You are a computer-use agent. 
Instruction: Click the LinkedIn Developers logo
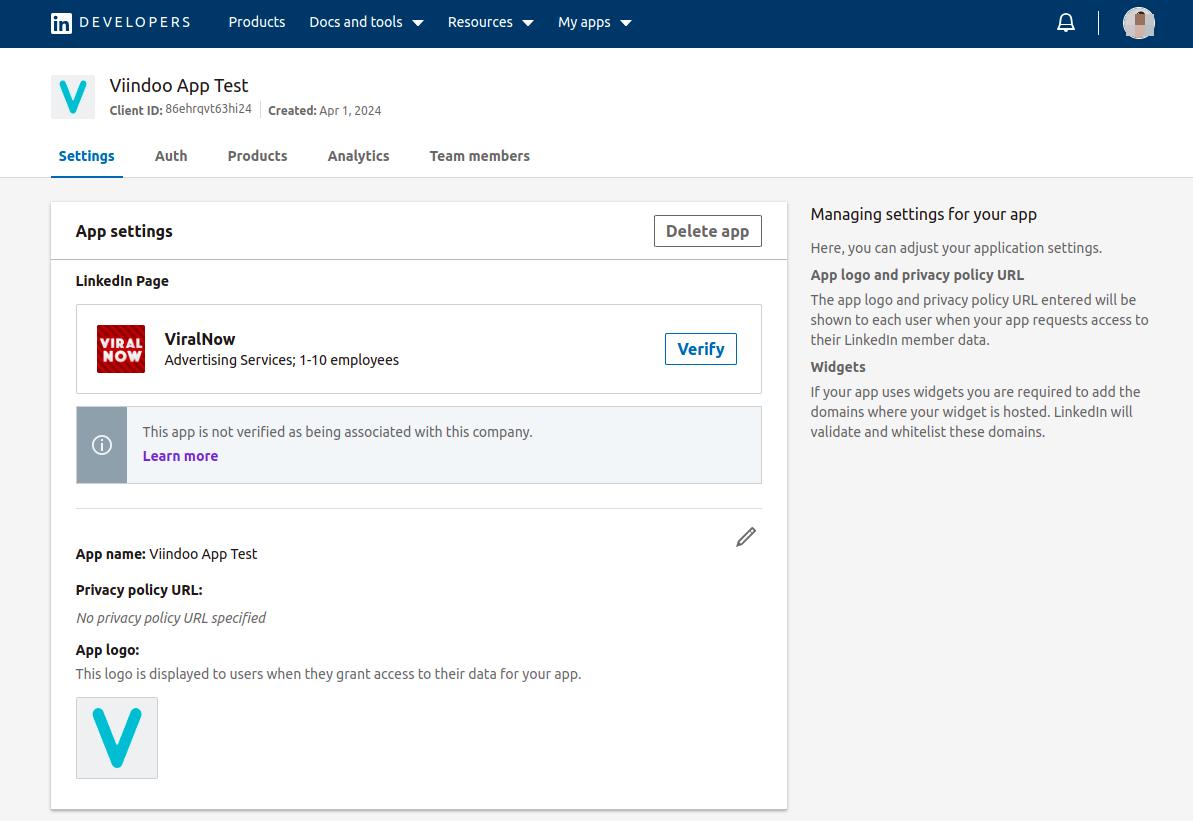pos(121,23)
